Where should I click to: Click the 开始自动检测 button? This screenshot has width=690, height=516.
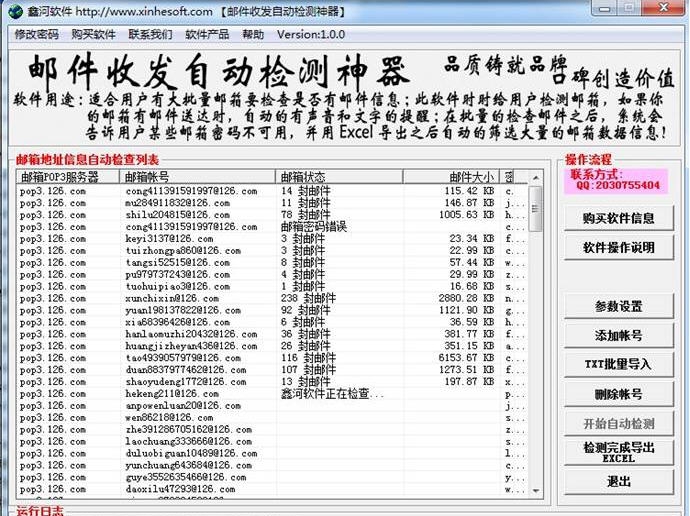coord(619,423)
